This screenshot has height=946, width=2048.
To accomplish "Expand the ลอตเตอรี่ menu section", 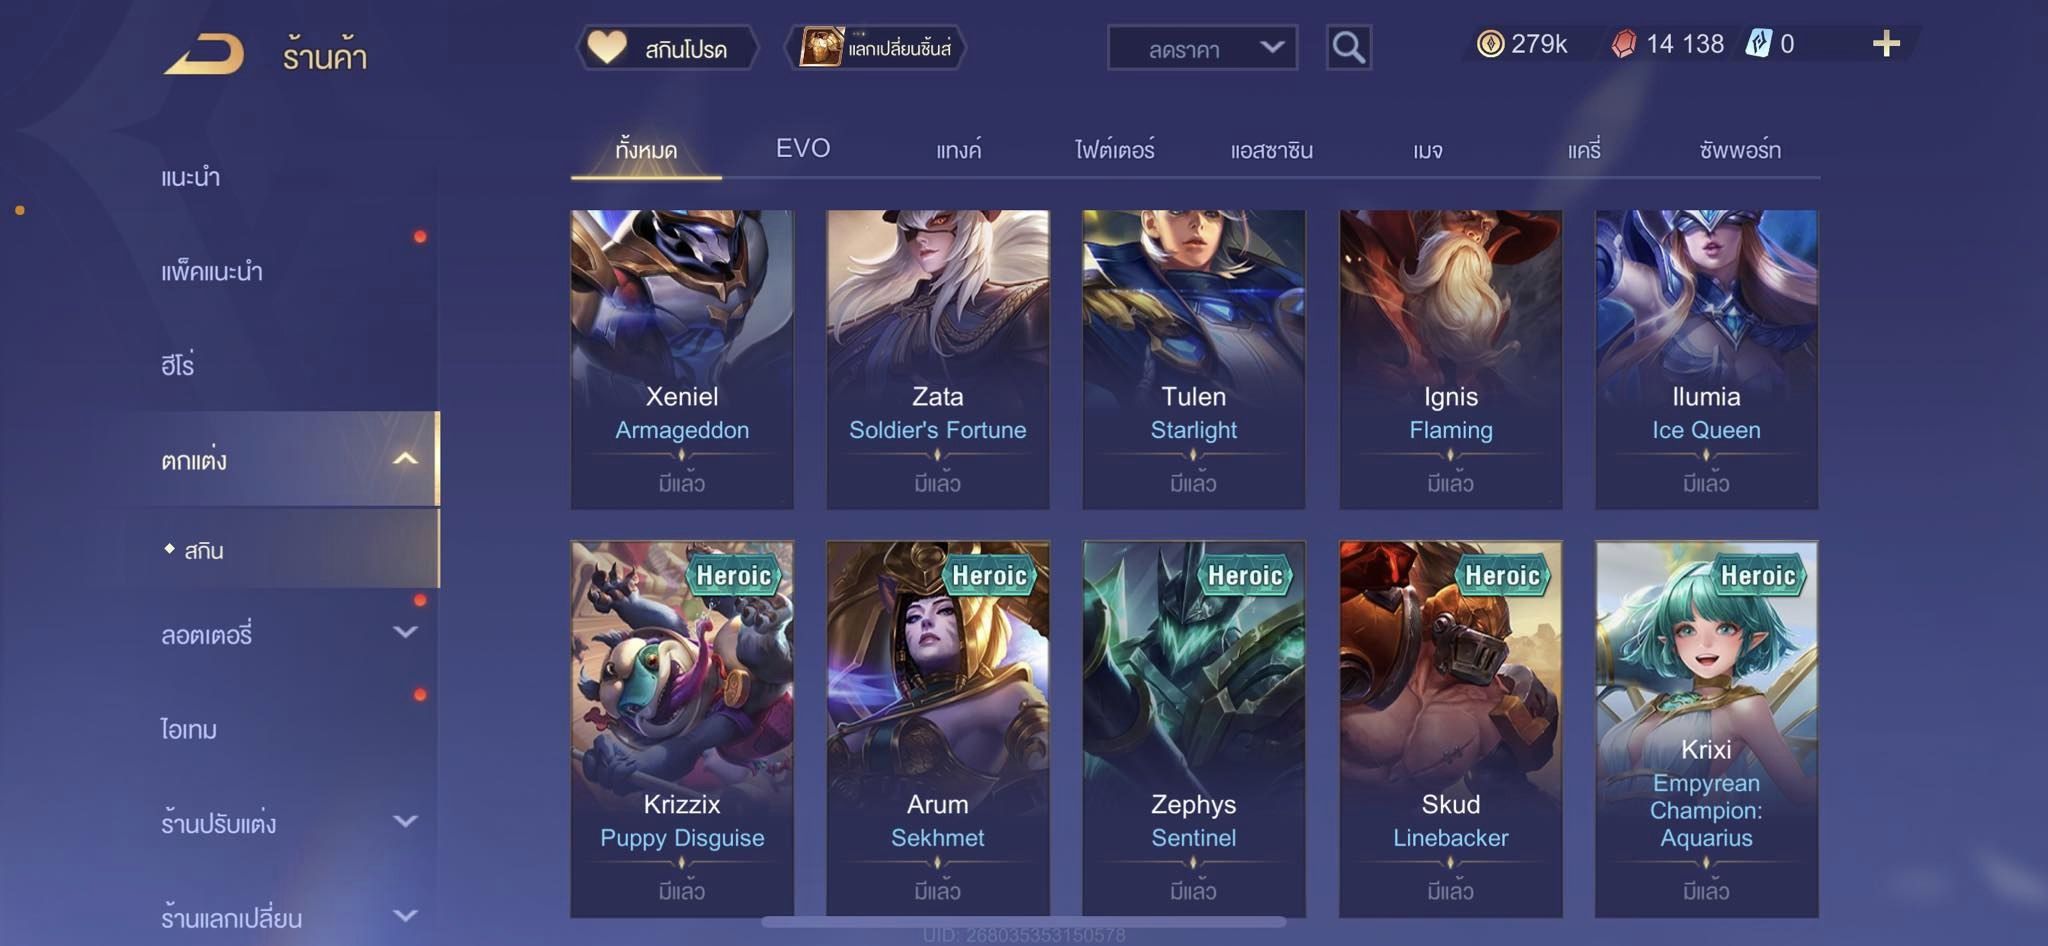I will click(x=405, y=632).
